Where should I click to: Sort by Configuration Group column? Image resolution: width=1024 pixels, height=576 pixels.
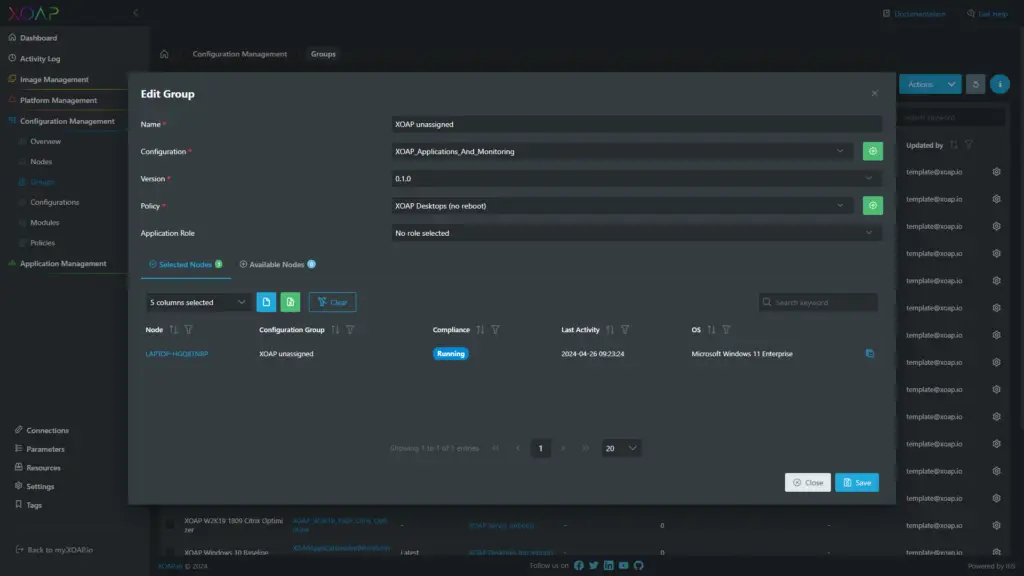click(335, 330)
